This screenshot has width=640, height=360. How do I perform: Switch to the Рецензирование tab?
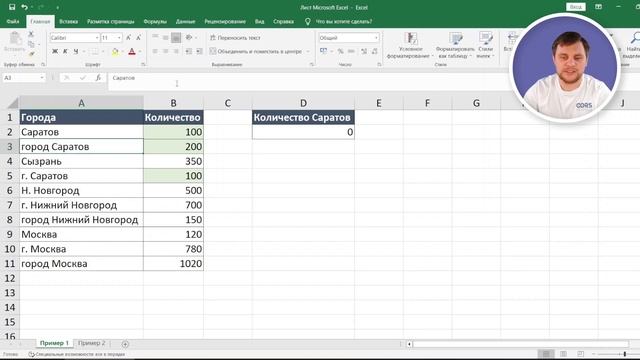(225, 21)
